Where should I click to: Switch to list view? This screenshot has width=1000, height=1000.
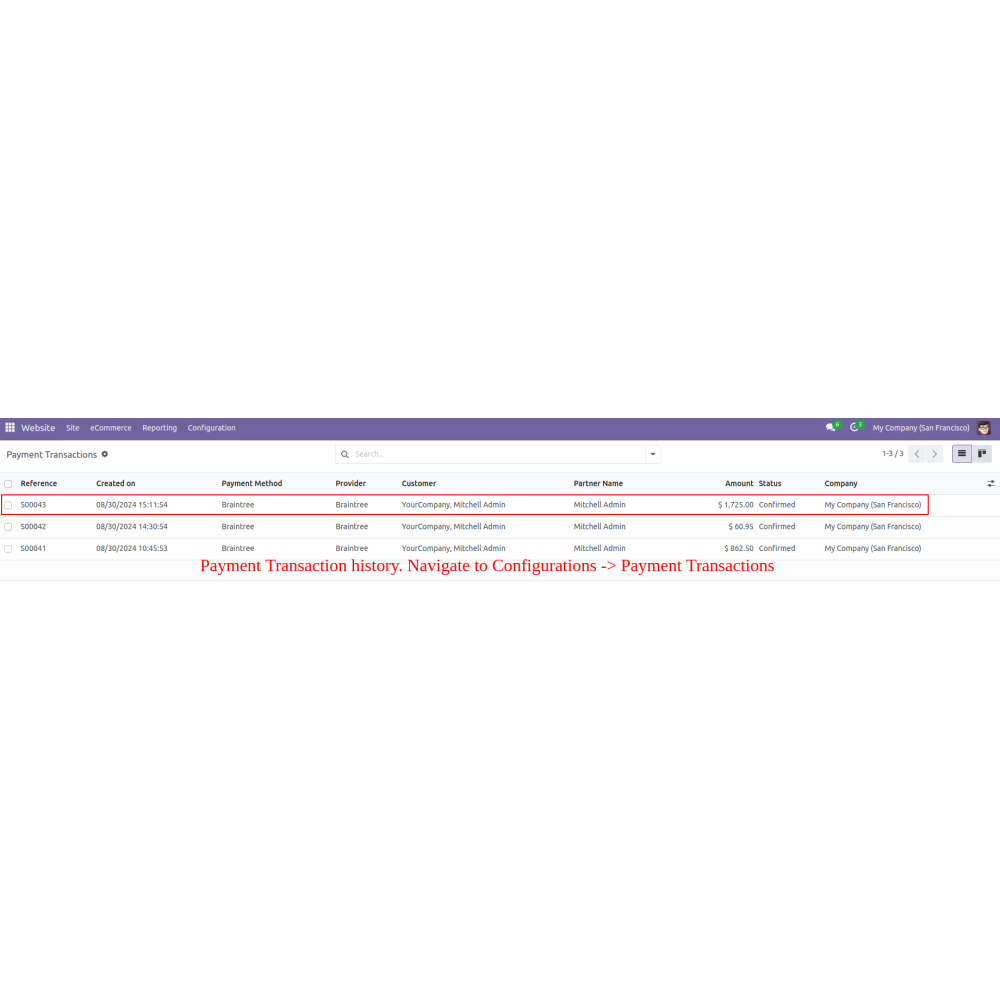962,454
